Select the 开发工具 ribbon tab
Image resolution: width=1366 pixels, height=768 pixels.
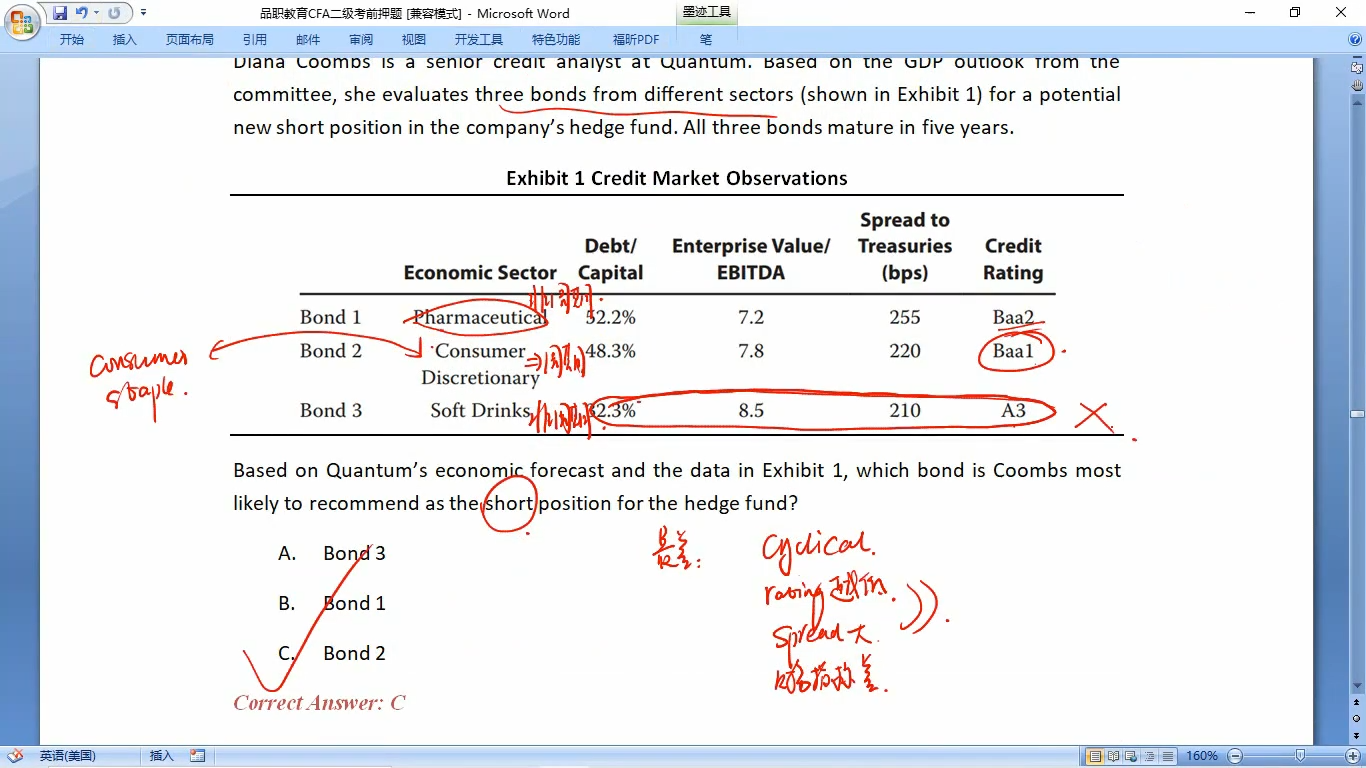[x=479, y=40]
